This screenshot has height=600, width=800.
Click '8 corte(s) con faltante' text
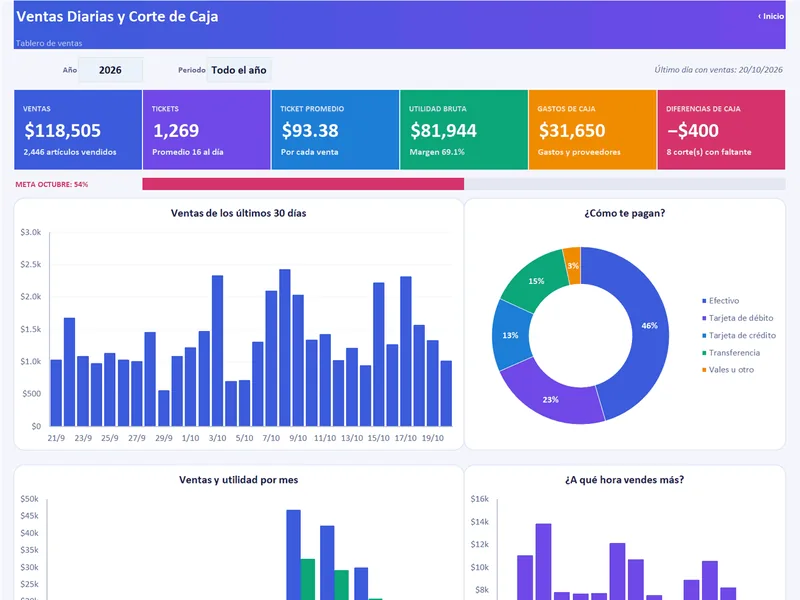pyautogui.click(x=709, y=152)
